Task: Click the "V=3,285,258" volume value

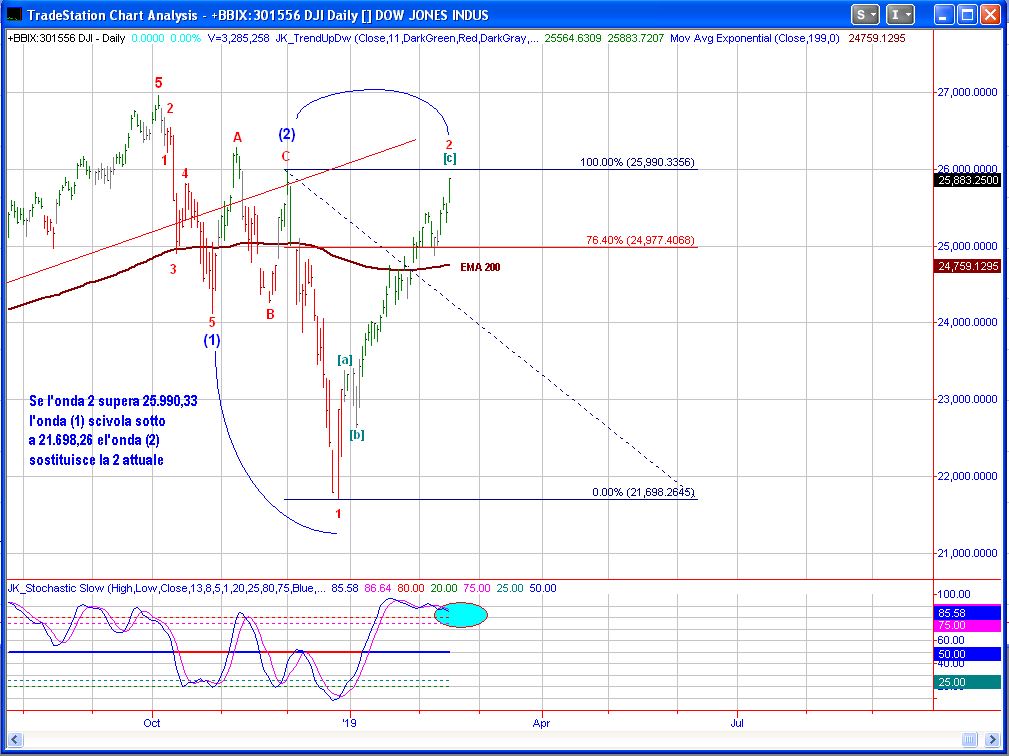Action: click(x=239, y=39)
